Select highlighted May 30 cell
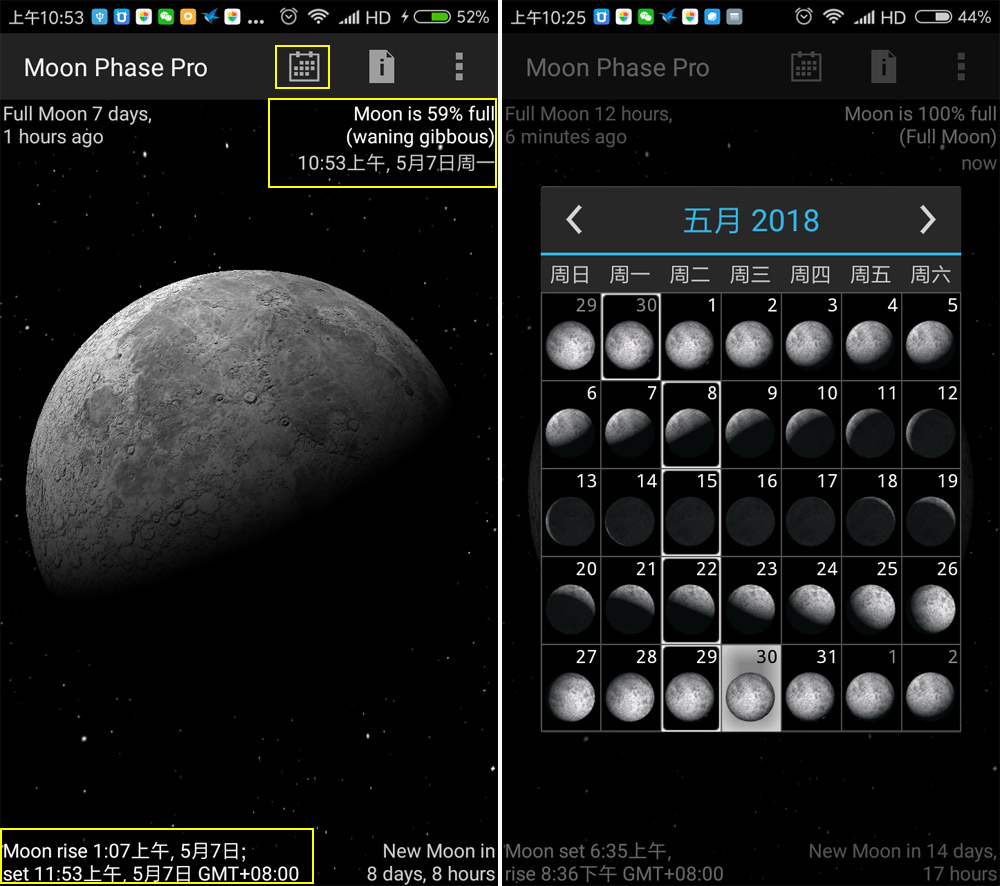This screenshot has width=1000, height=886. (x=751, y=688)
